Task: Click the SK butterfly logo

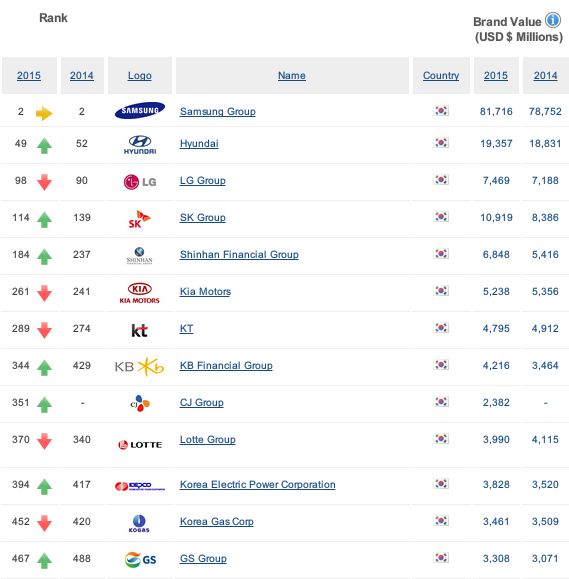Action: pos(139,219)
